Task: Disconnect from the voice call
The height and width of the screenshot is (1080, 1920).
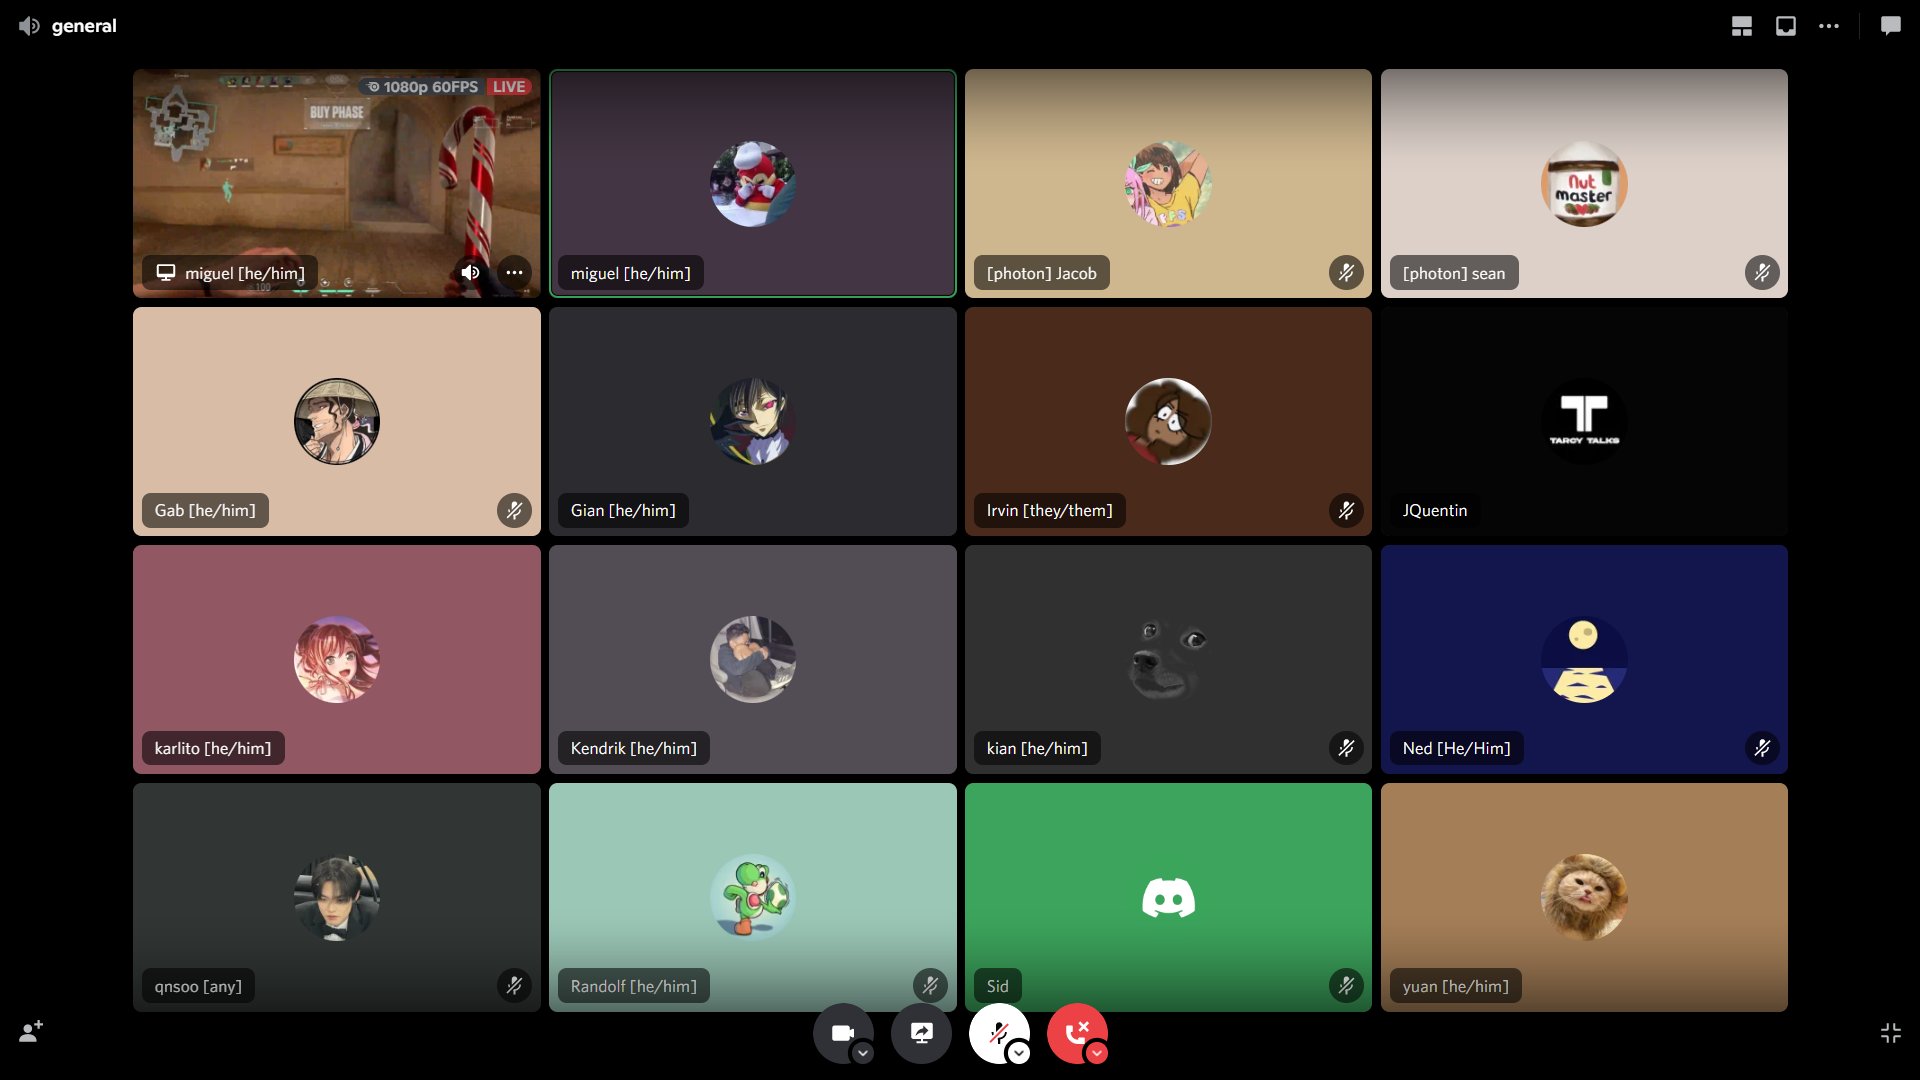Action: click(1075, 1033)
